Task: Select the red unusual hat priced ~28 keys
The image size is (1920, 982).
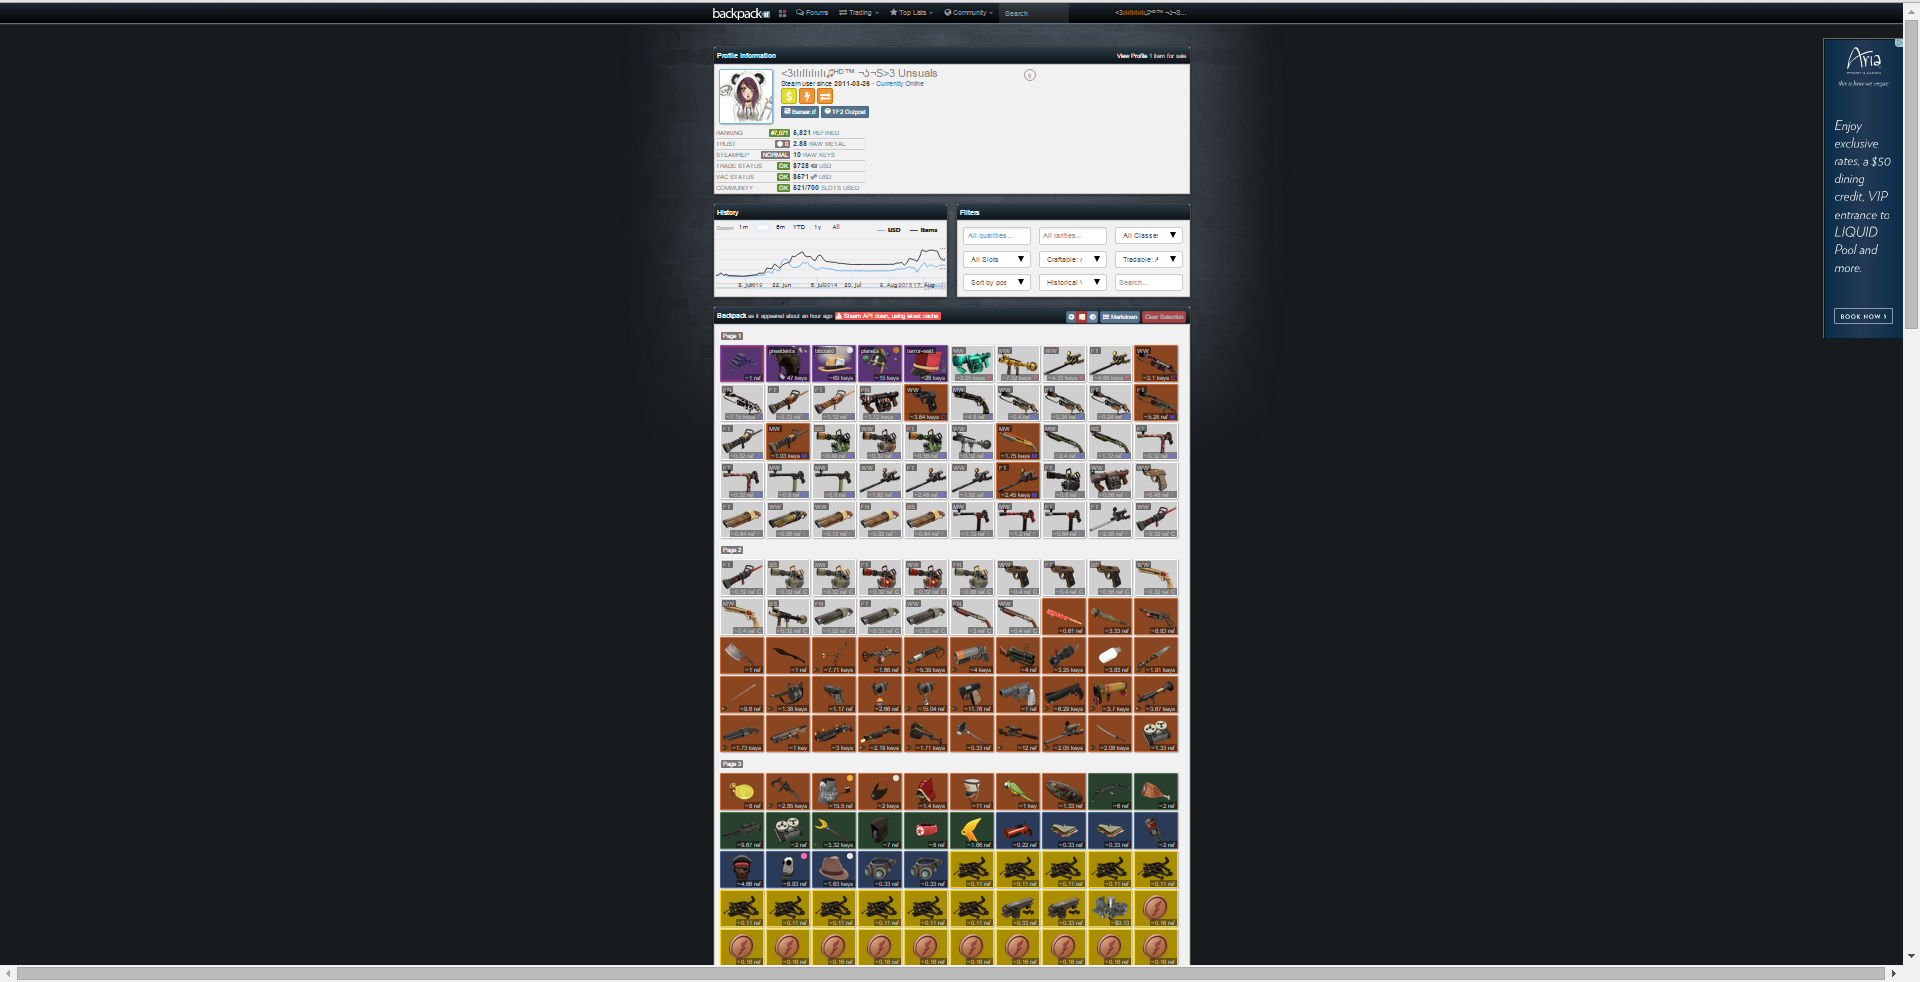Action: [x=926, y=364]
